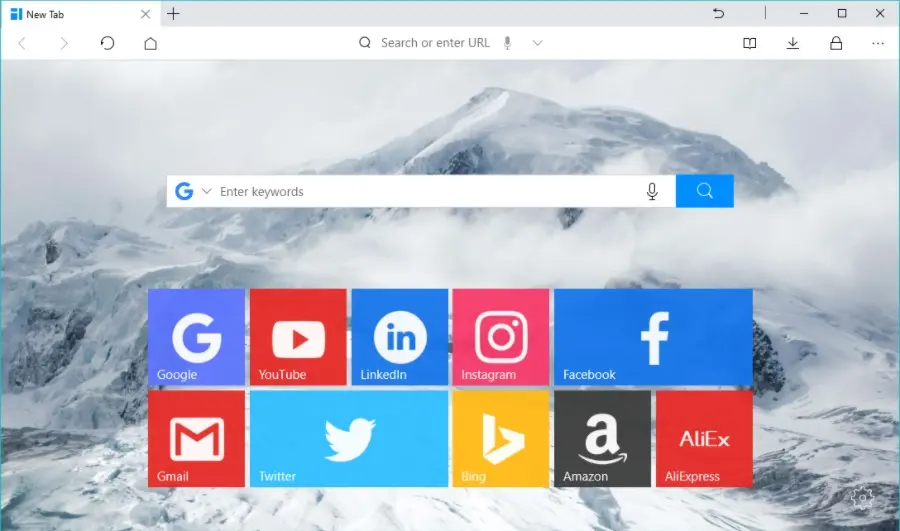Open the Gmail speed dial tile
Viewport: 900px width, 531px height.
196,439
